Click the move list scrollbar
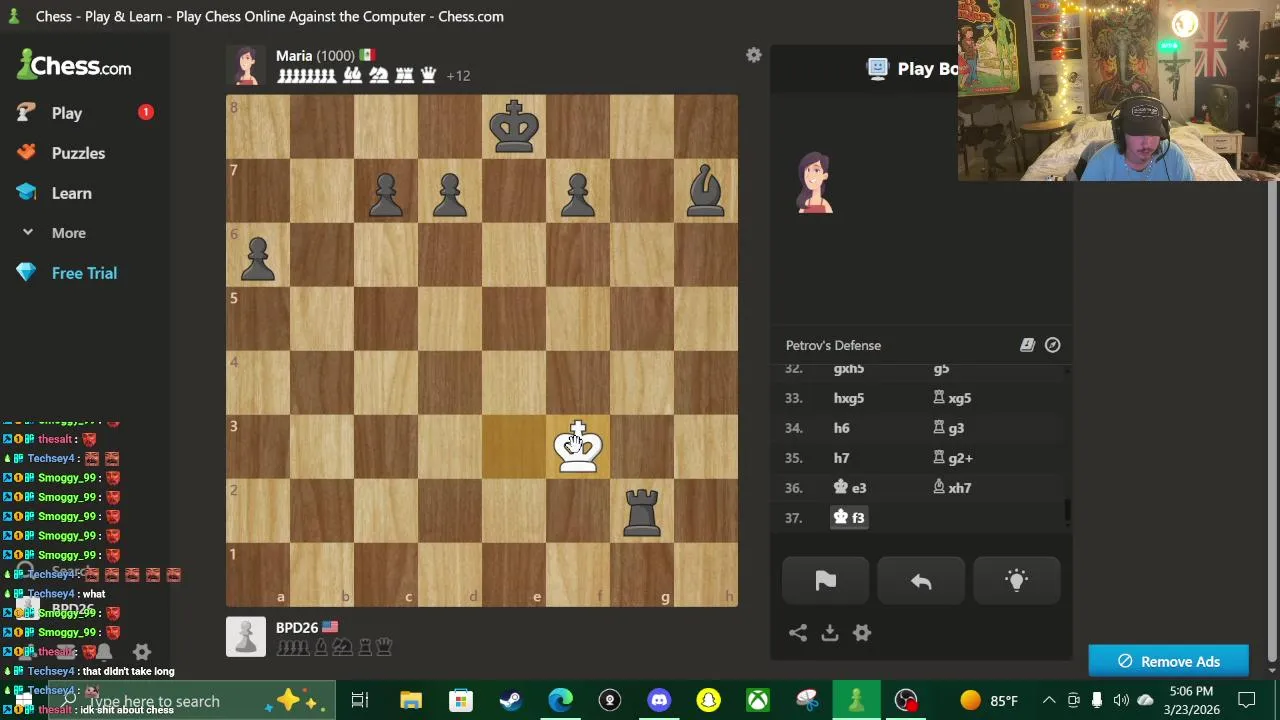The image size is (1280, 720). 1067,511
